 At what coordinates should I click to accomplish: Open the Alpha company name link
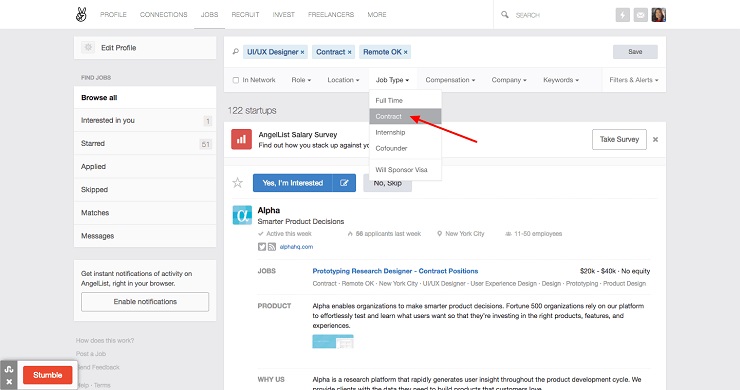point(269,210)
